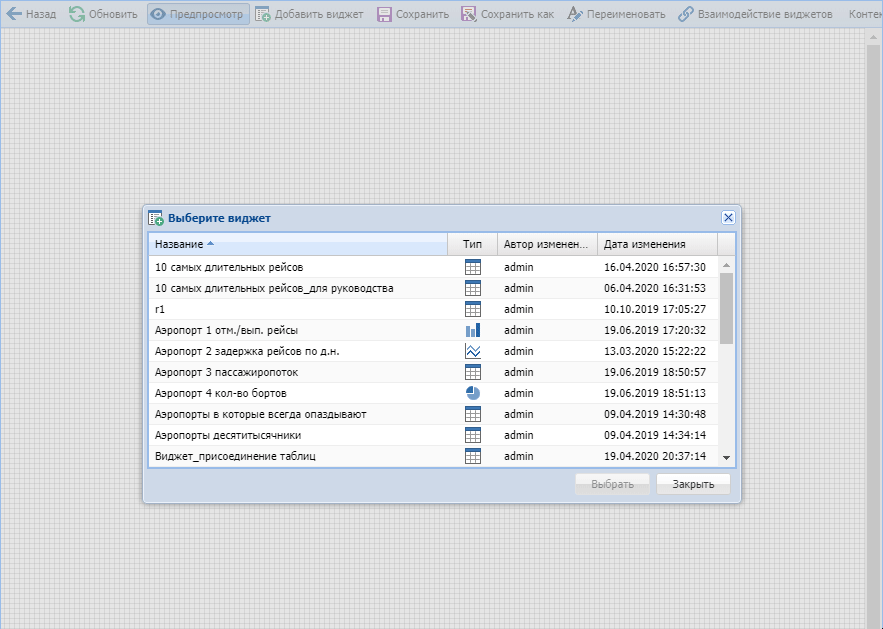This screenshot has width=883, height=629.
Task: Click the Выбрать button in the dialog
Action: click(x=612, y=484)
